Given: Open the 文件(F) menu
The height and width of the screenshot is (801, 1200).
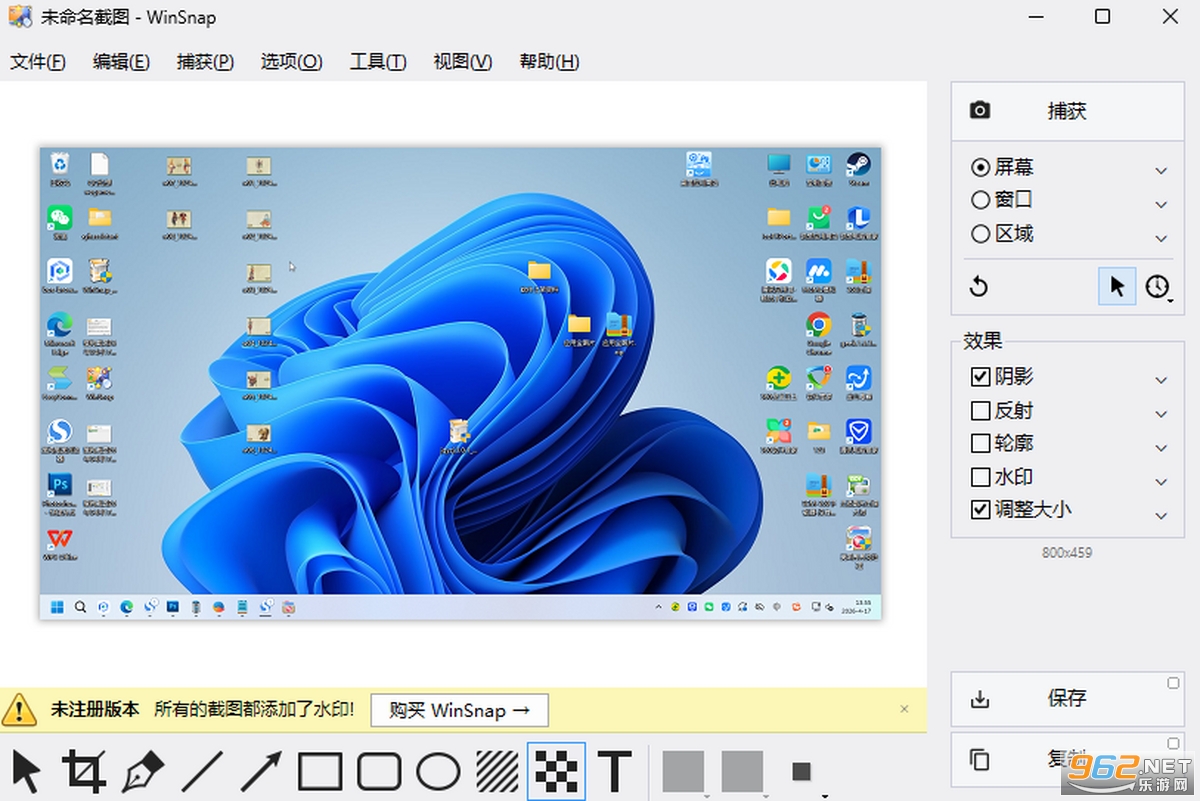Looking at the screenshot, I should pyautogui.click(x=38, y=62).
